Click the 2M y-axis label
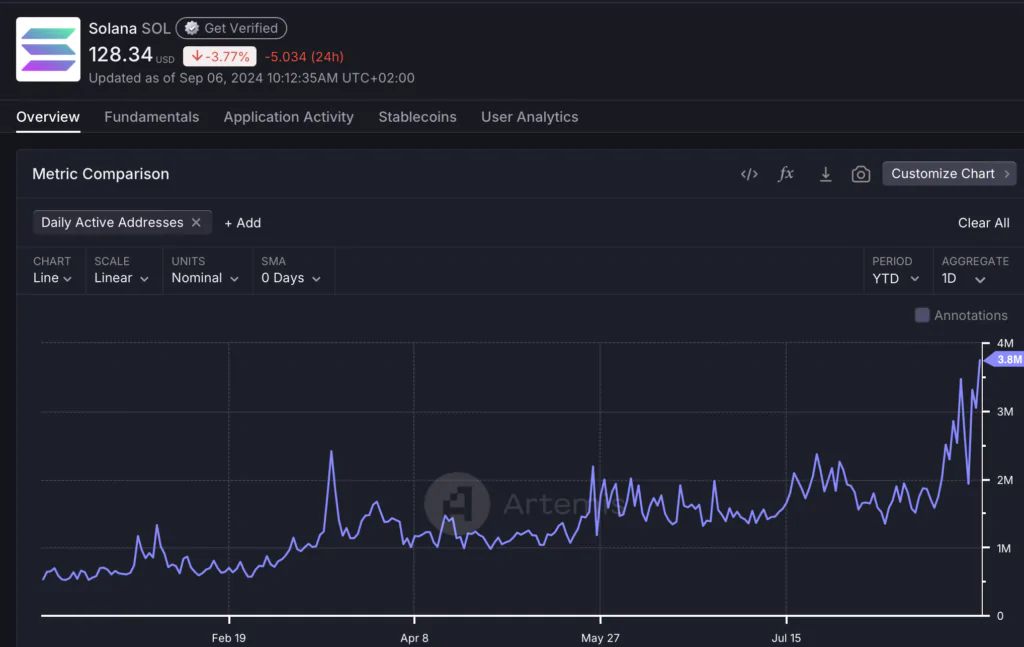Screen dimensions: 1024x647 tap(1005, 481)
